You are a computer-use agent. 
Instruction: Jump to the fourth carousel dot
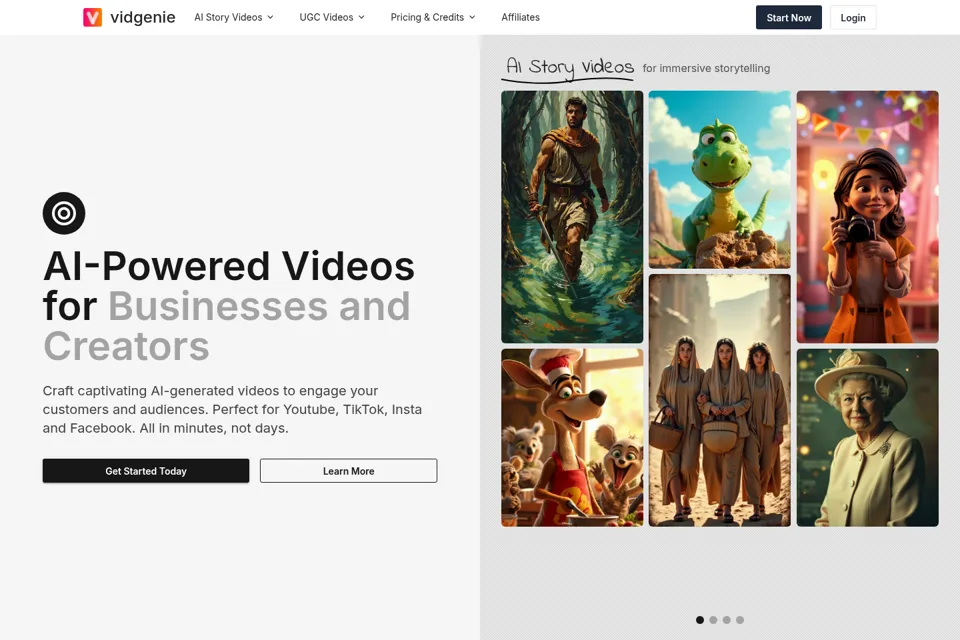[x=740, y=620]
